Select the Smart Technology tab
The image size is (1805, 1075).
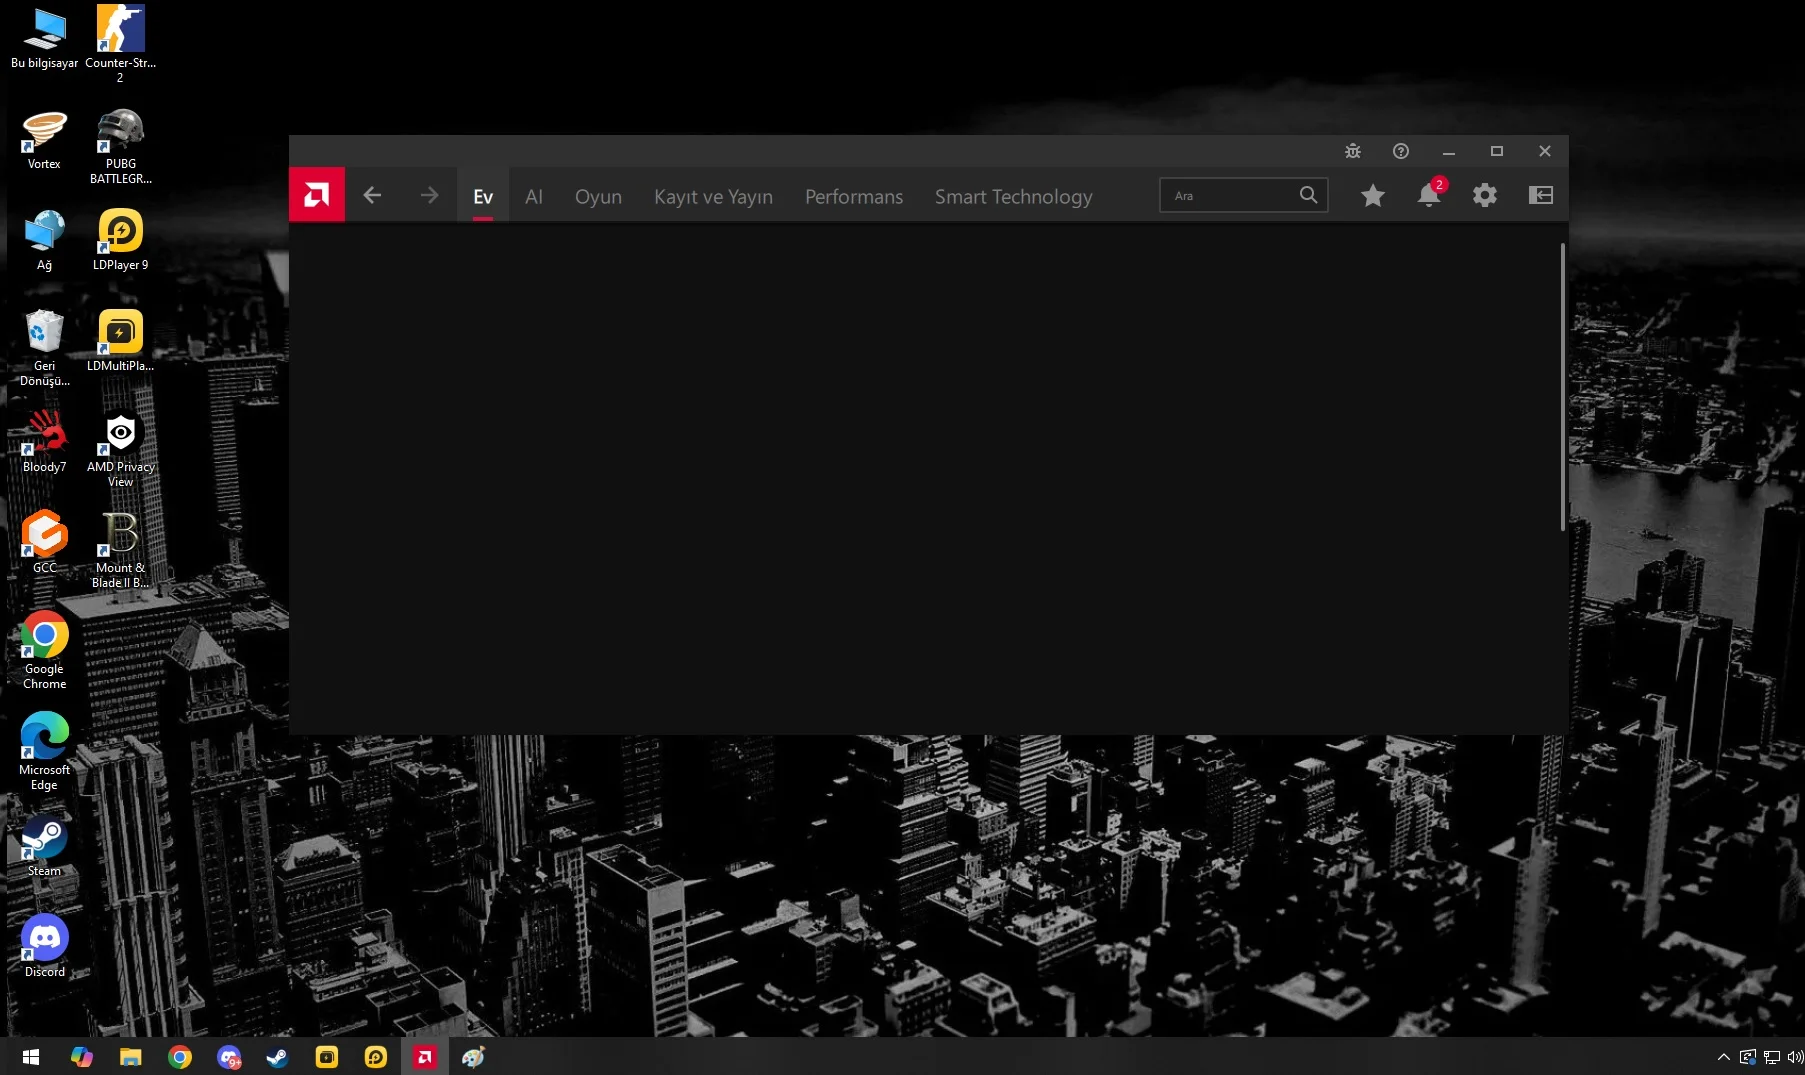click(1014, 196)
